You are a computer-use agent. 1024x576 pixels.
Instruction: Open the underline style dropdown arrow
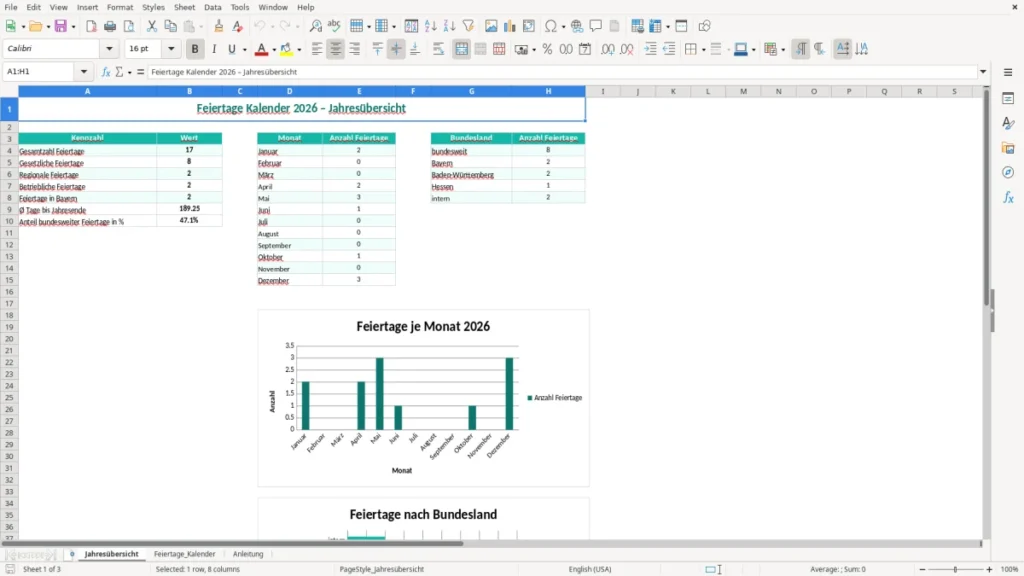tap(244, 50)
